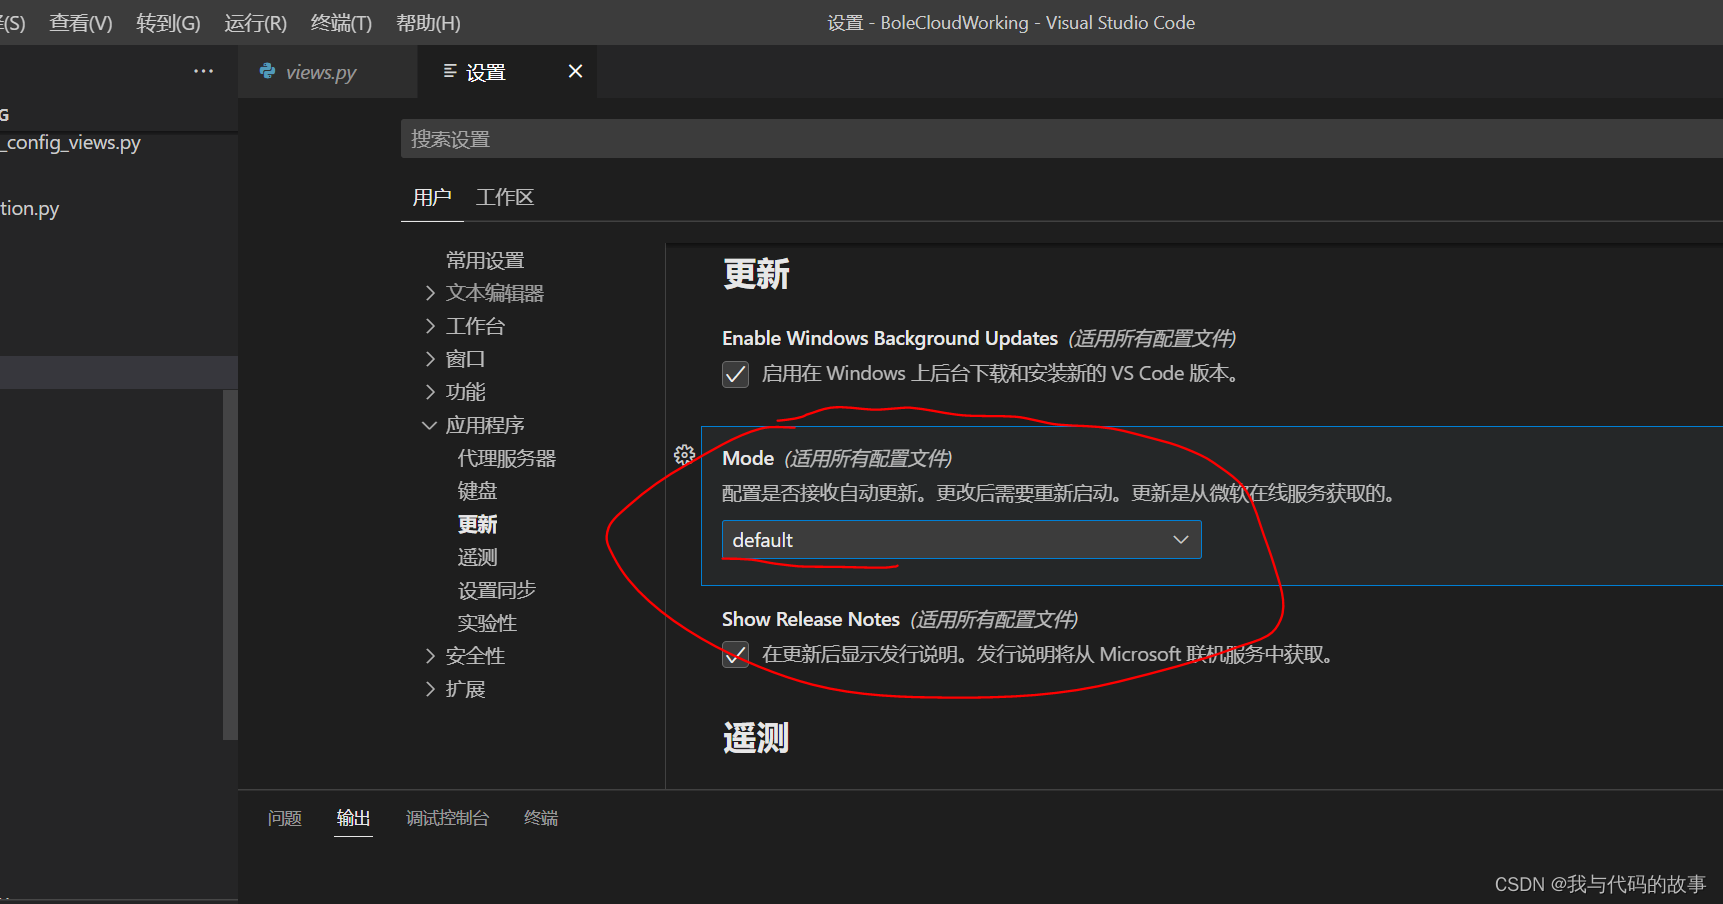This screenshot has width=1723, height=904.
Task: Expand the 文本编辑器 settings category
Action: (431, 293)
